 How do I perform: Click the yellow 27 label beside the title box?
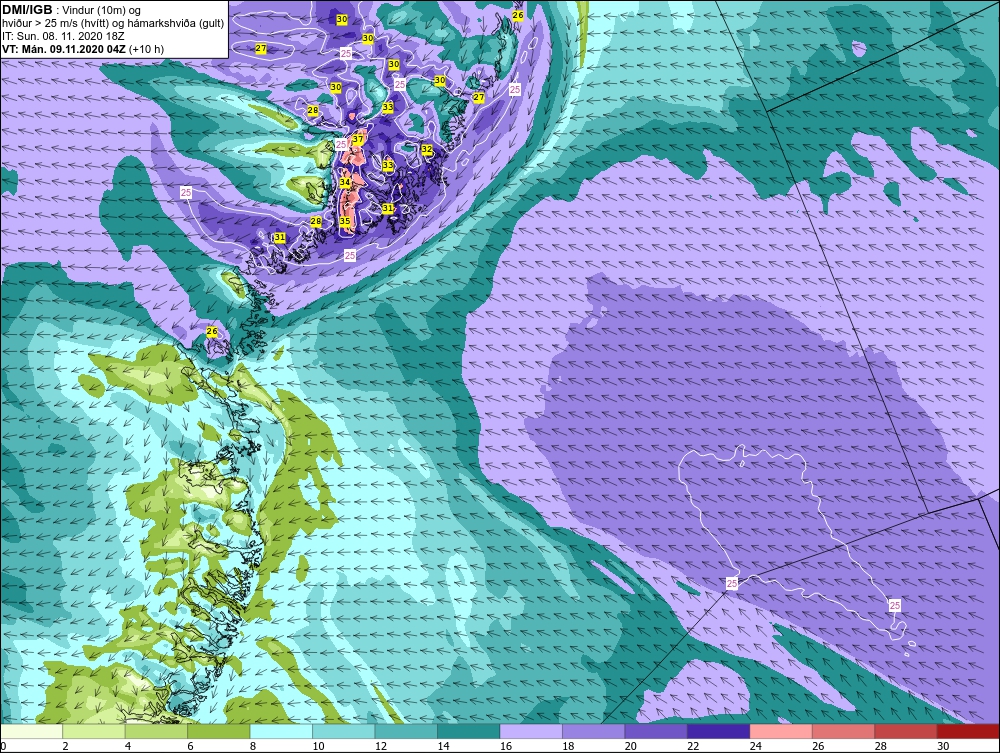tap(261, 48)
